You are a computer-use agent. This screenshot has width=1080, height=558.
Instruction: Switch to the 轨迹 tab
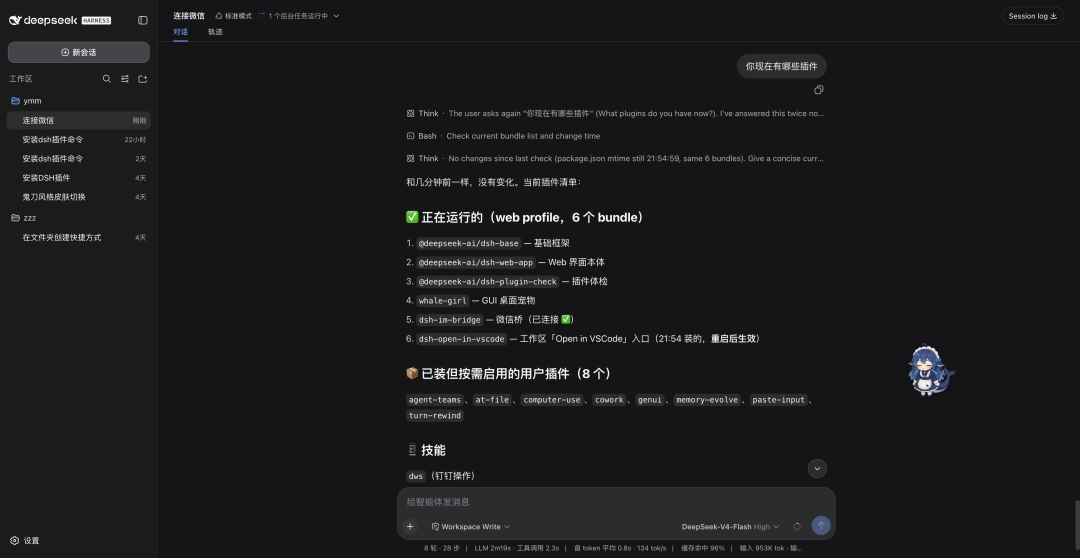pyautogui.click(x=216, y=32)
